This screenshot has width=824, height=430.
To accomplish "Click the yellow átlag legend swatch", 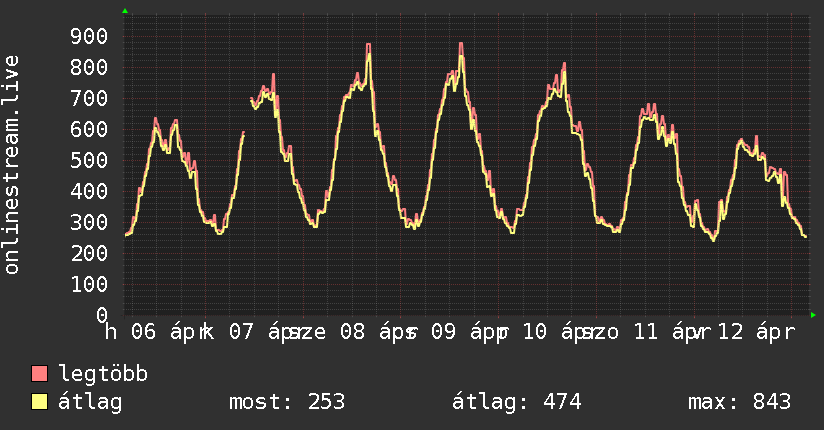I will pyautogui.click(x=40, y=403).
